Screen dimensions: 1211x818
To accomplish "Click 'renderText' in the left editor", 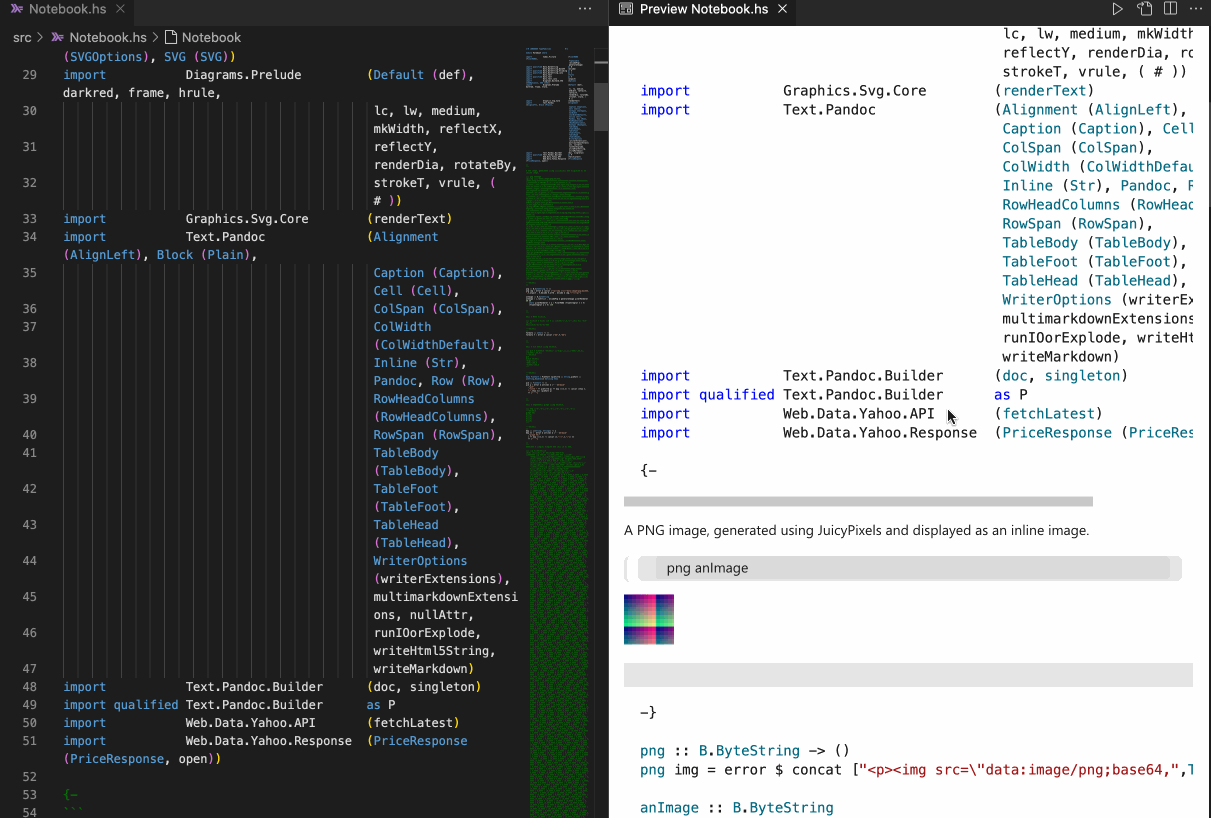I will [410, 219].
